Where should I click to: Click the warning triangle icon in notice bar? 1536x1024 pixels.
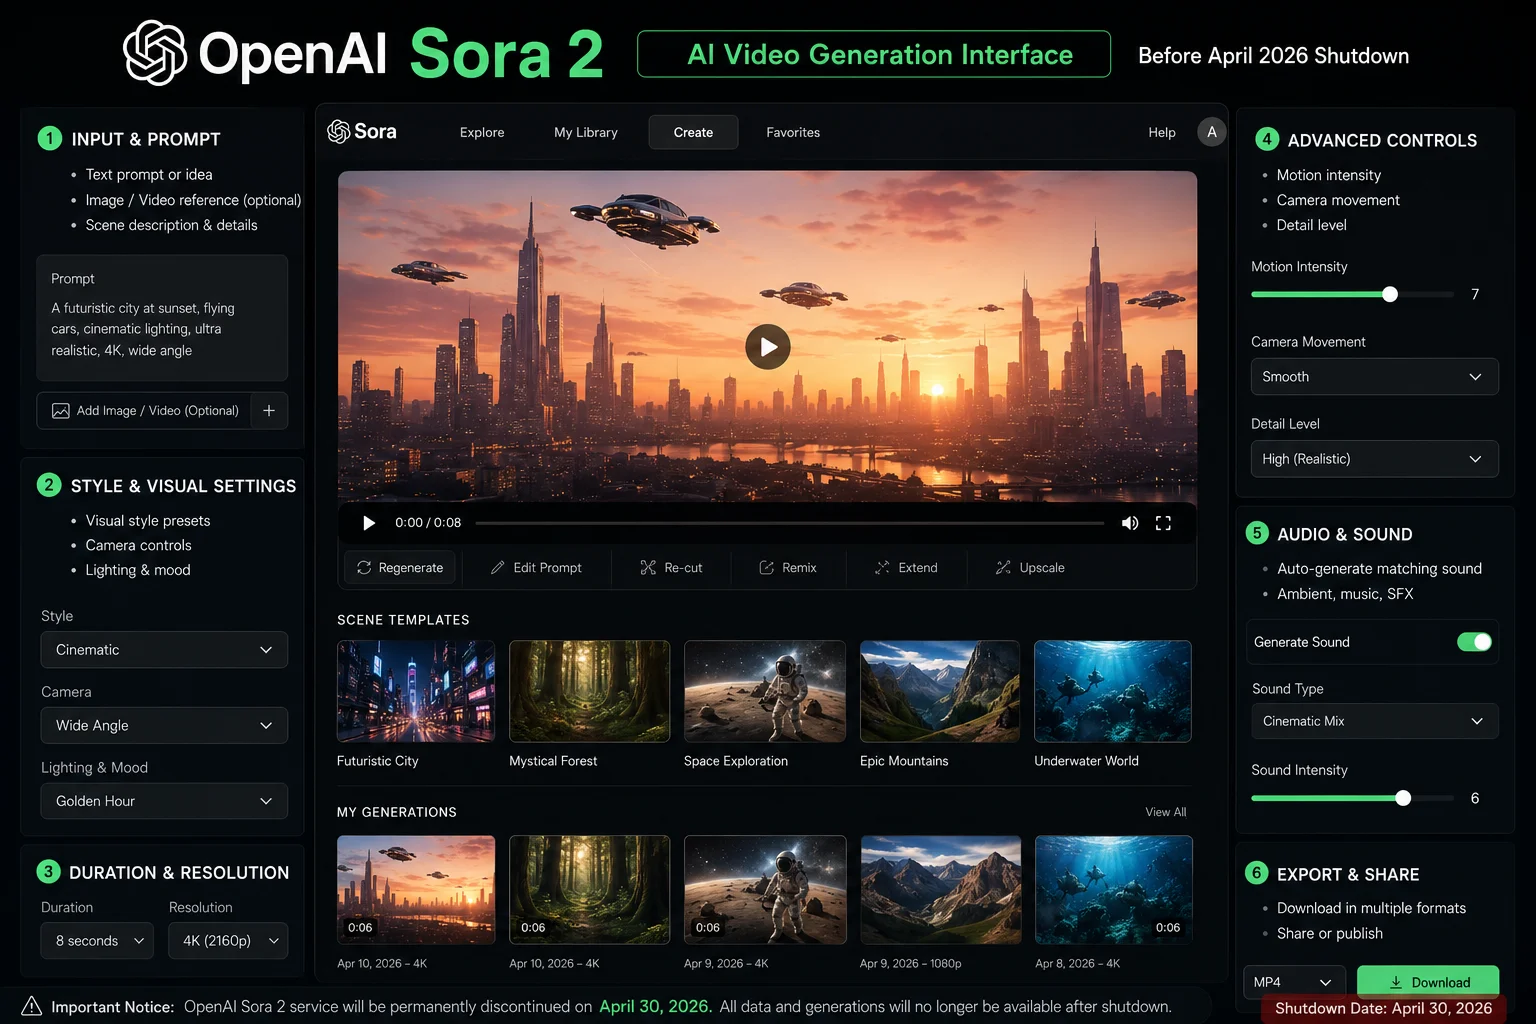coord(32,1006)
